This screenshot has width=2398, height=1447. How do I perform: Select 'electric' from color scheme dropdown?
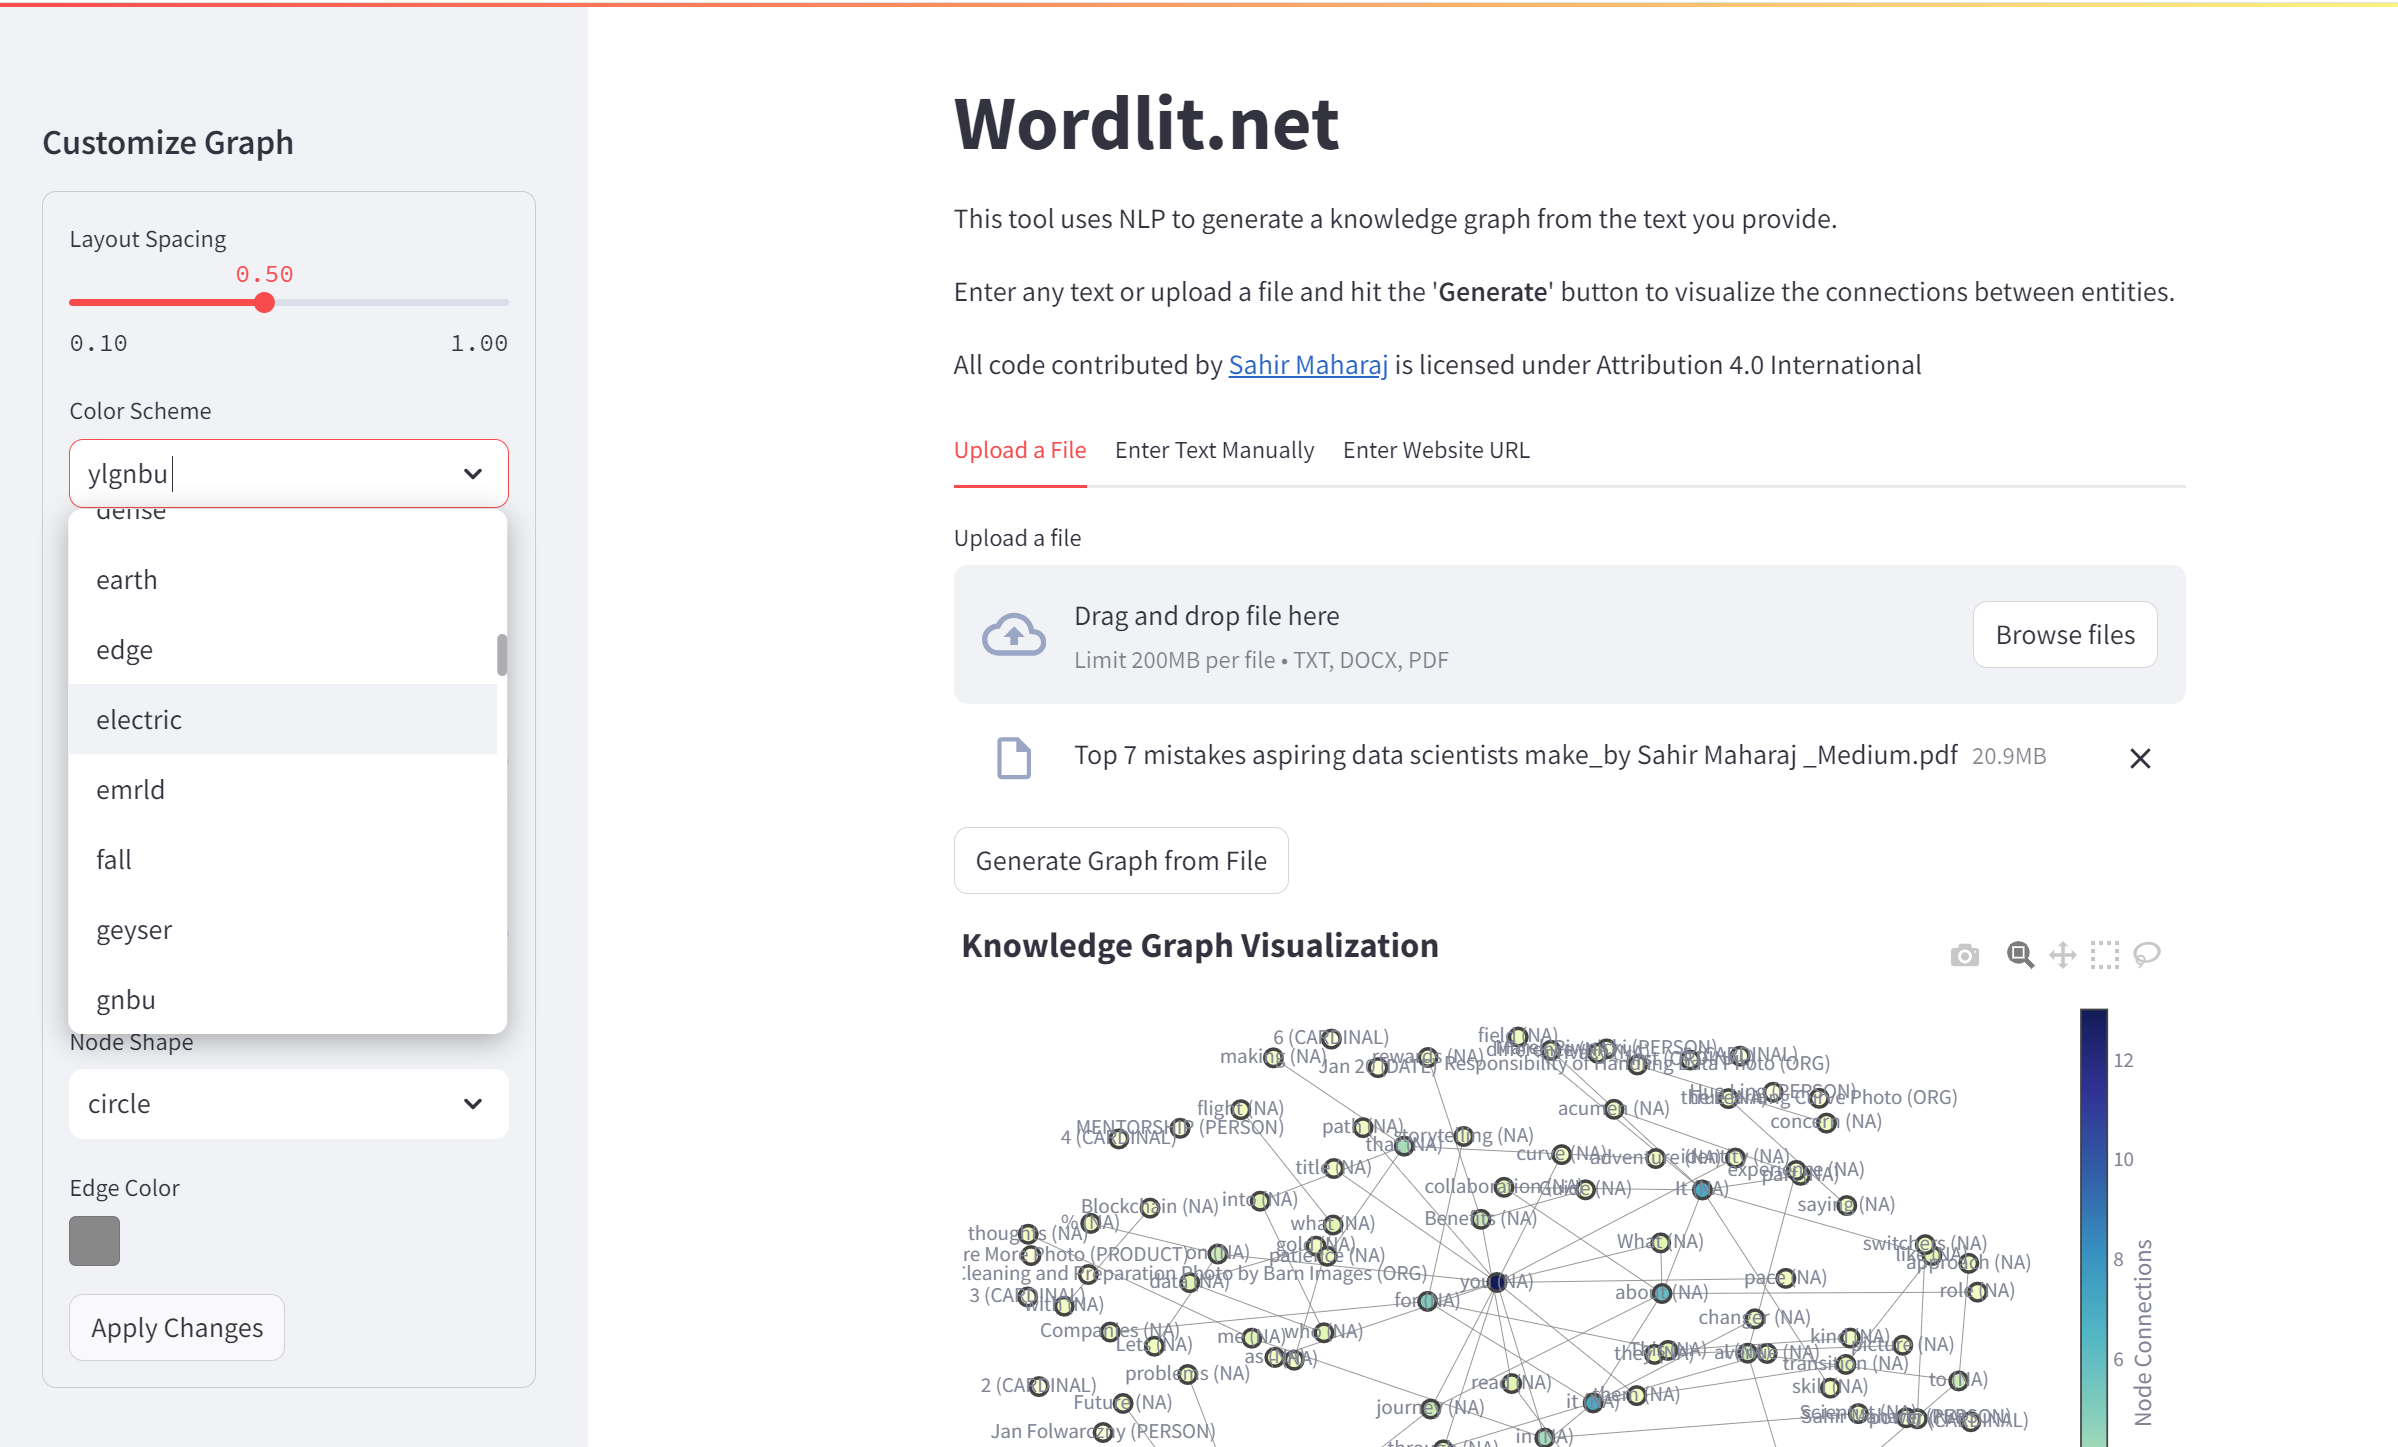[x=288, y=719]
